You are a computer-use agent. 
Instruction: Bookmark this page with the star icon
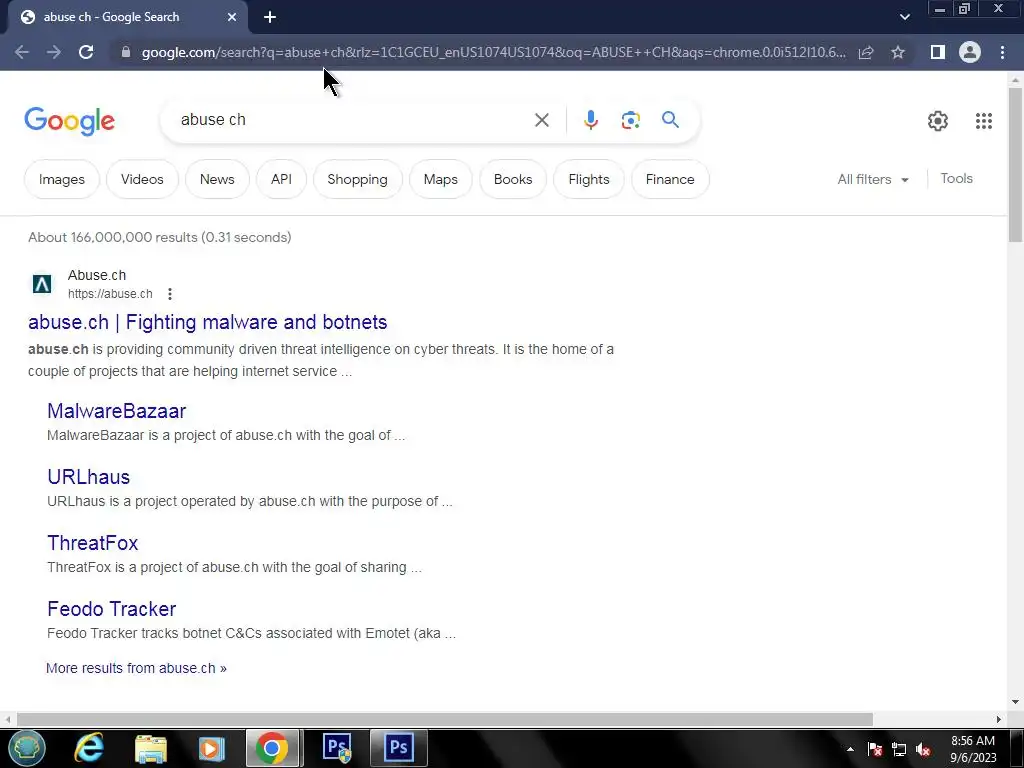pyautogui.click(x=898, y=52)
